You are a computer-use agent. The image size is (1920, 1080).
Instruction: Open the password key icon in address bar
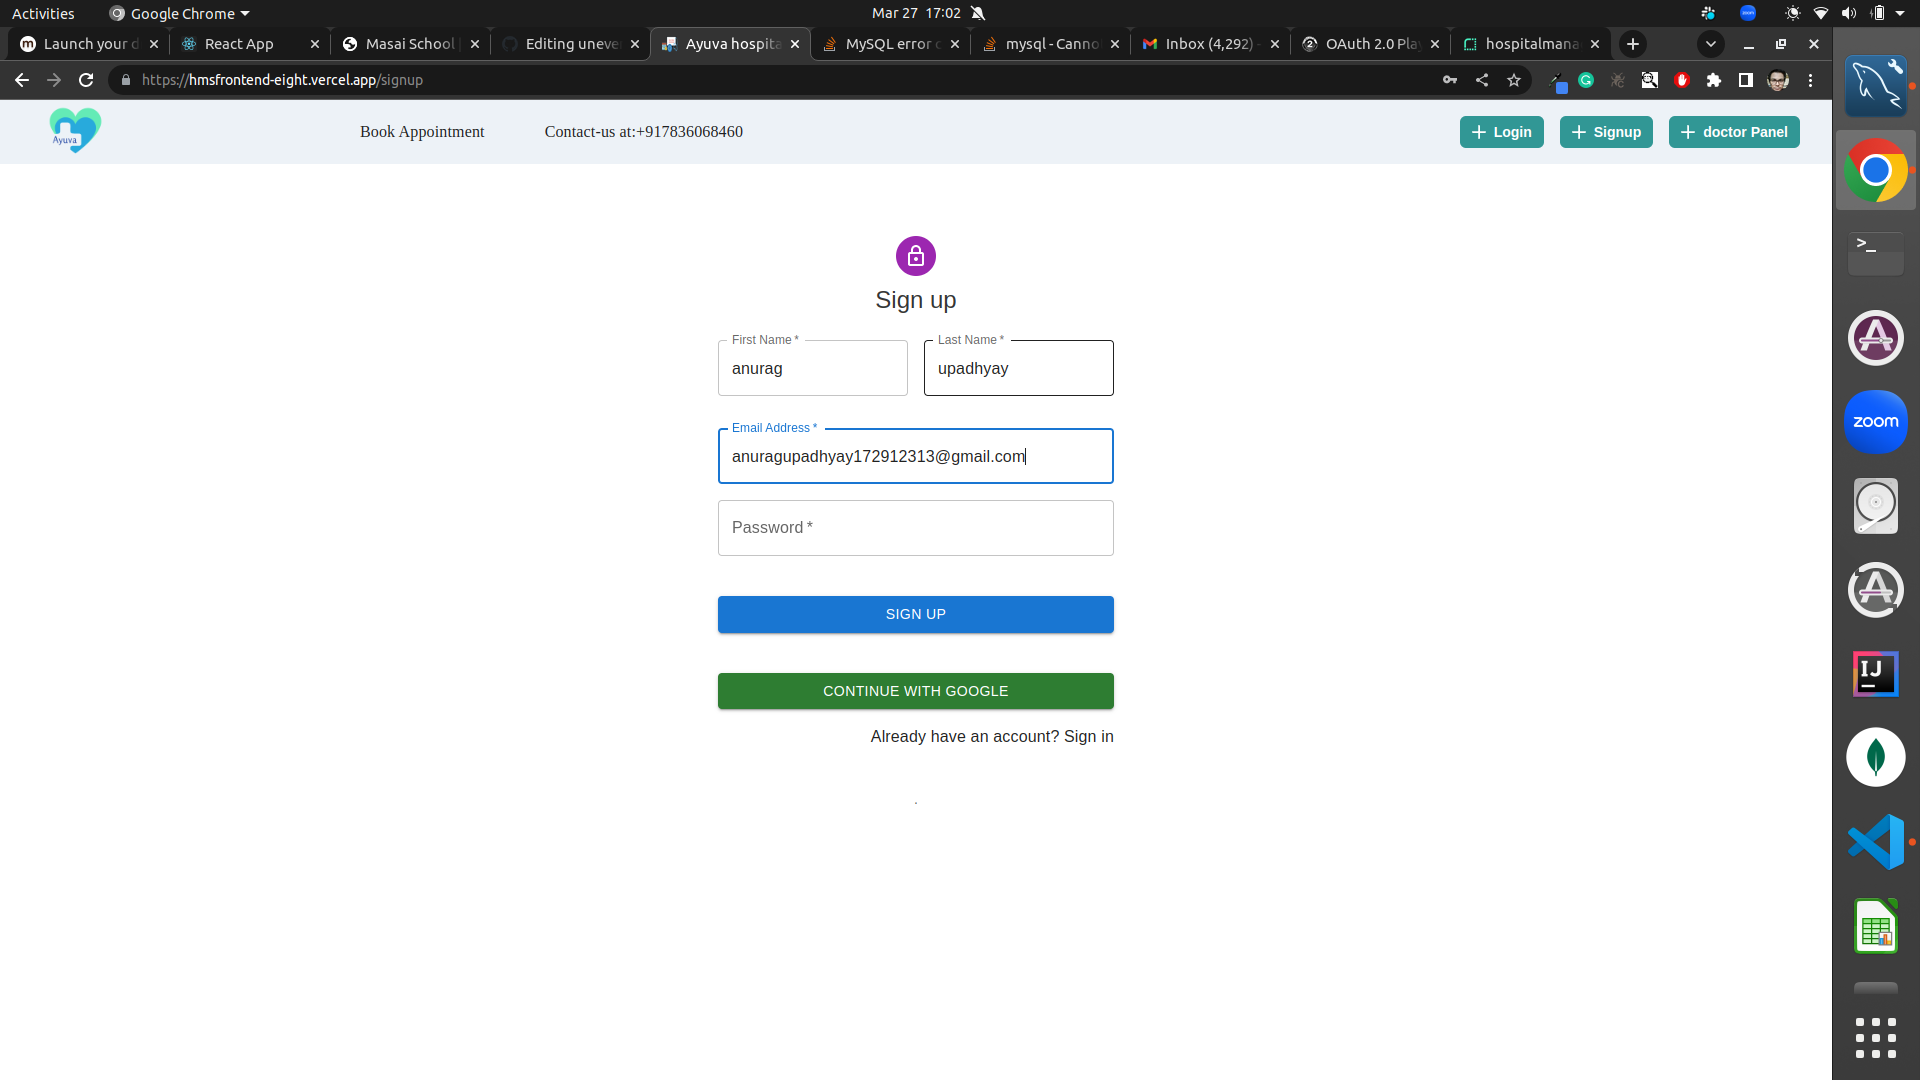point(1451,80)
